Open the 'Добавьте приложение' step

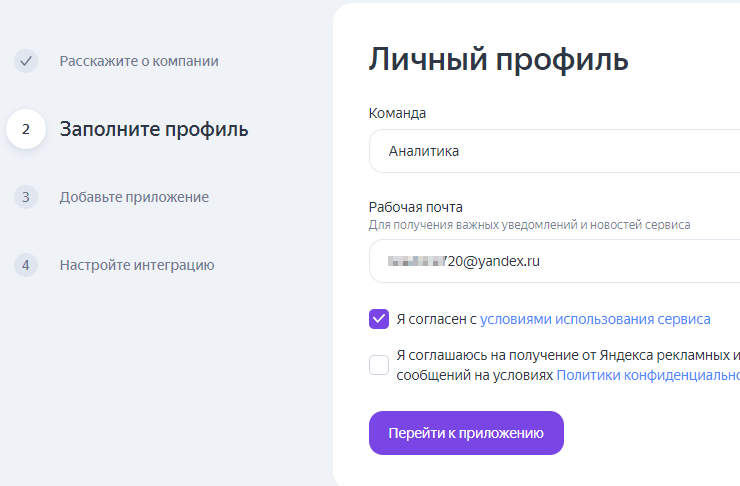134,197
